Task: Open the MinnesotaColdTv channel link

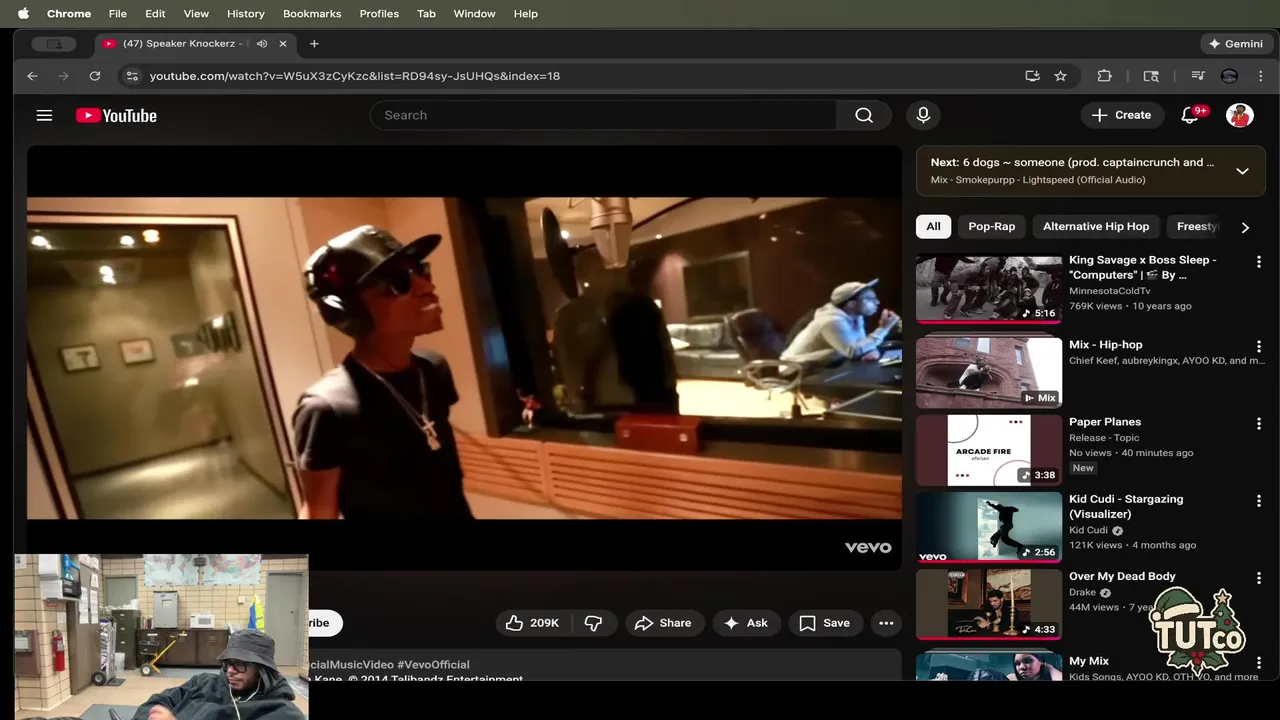Action: 1109,291
